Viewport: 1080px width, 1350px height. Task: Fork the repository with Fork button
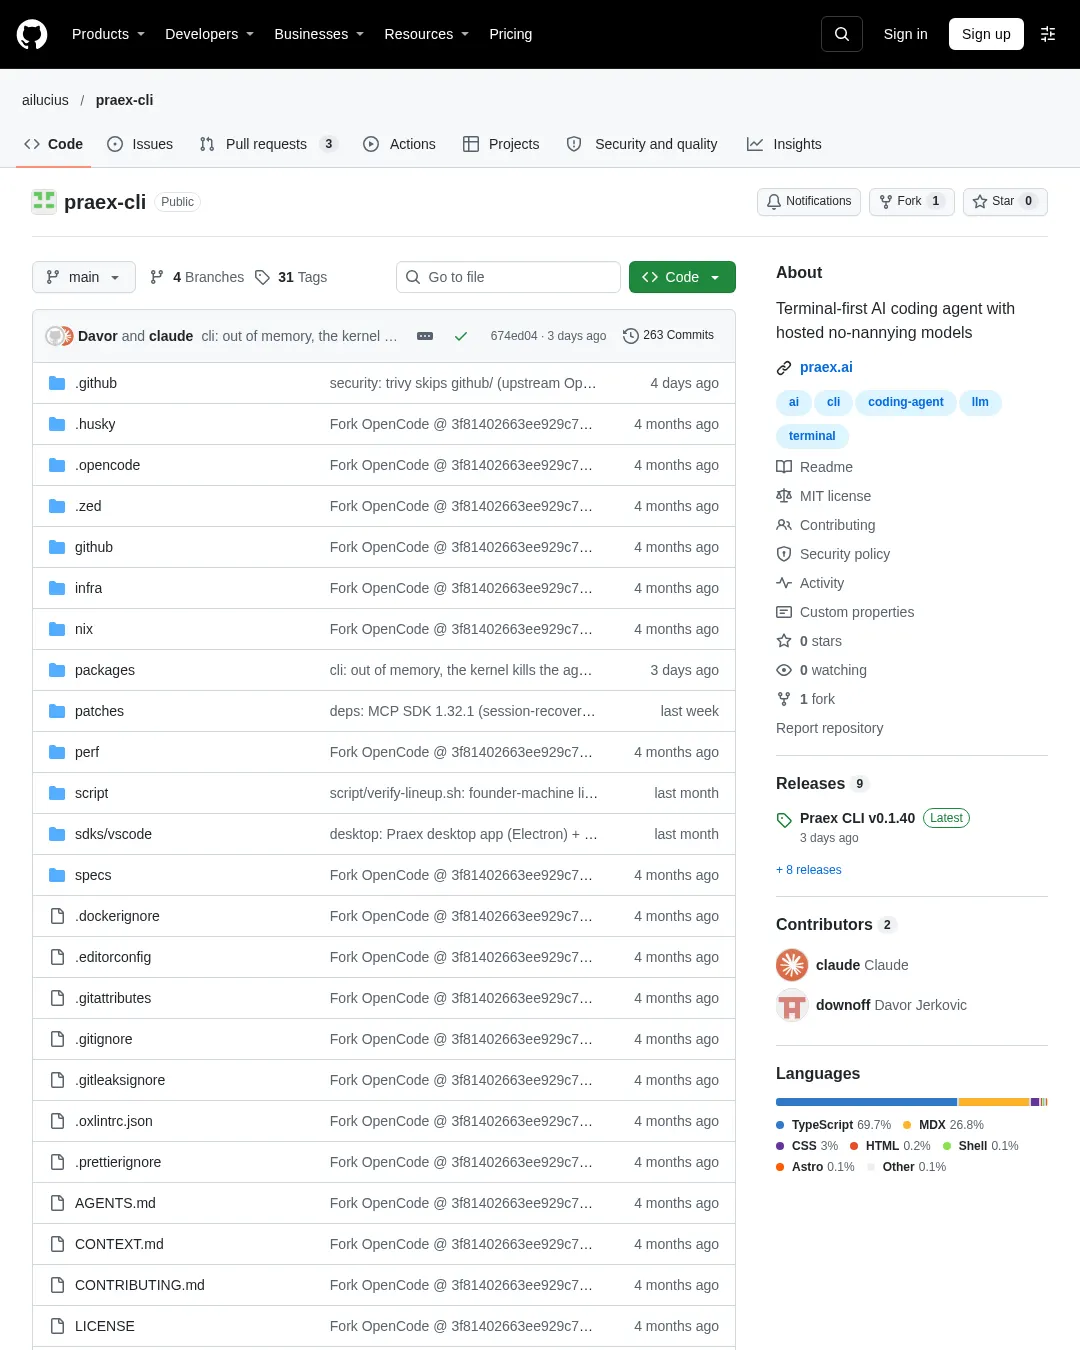coord(912,202)
